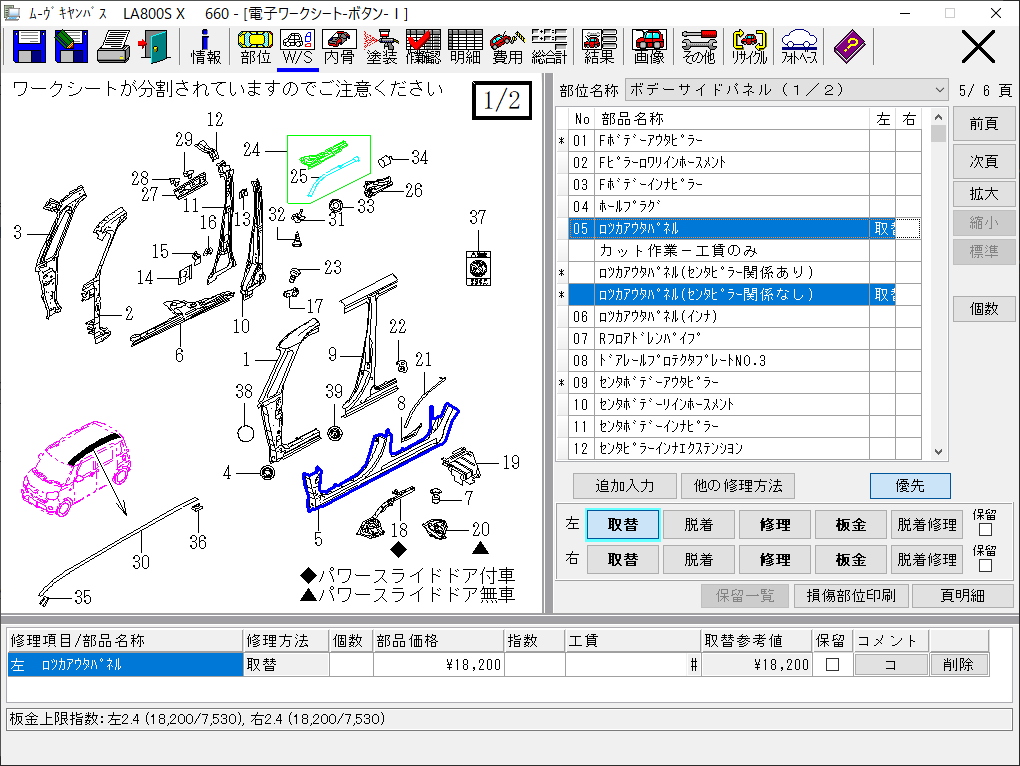Image resolution: width=1020 pixels, height=766 pixels.
Task: Click the 他の修理方法 button
Action: [738, 486]
